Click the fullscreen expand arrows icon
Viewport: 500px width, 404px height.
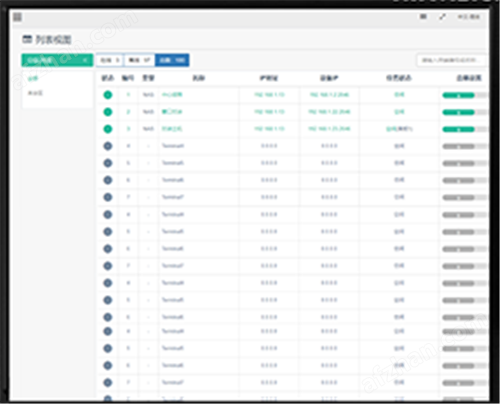(442, 17)
